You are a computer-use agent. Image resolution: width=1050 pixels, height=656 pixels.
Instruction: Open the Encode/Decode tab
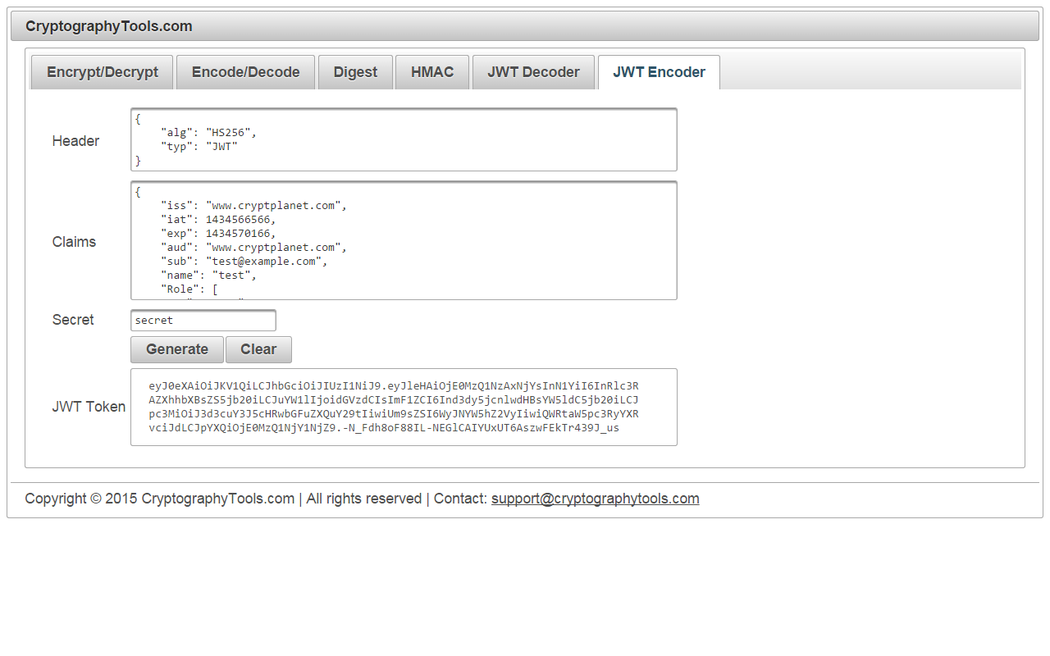point(245,72)
